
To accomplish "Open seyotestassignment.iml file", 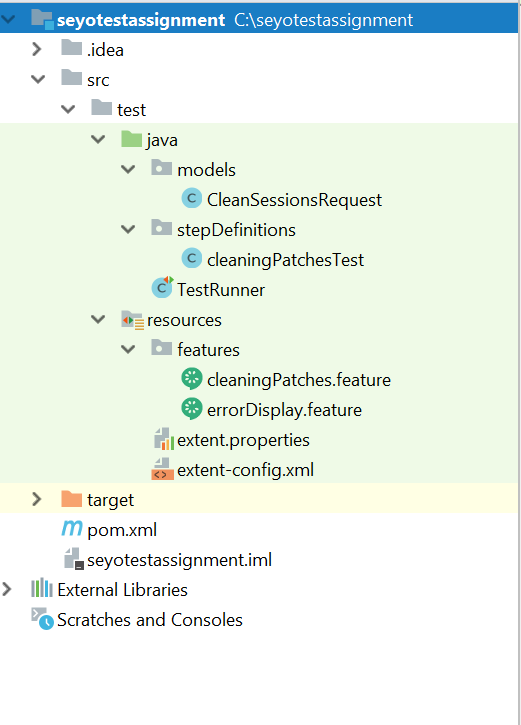I will click(179, 560).
